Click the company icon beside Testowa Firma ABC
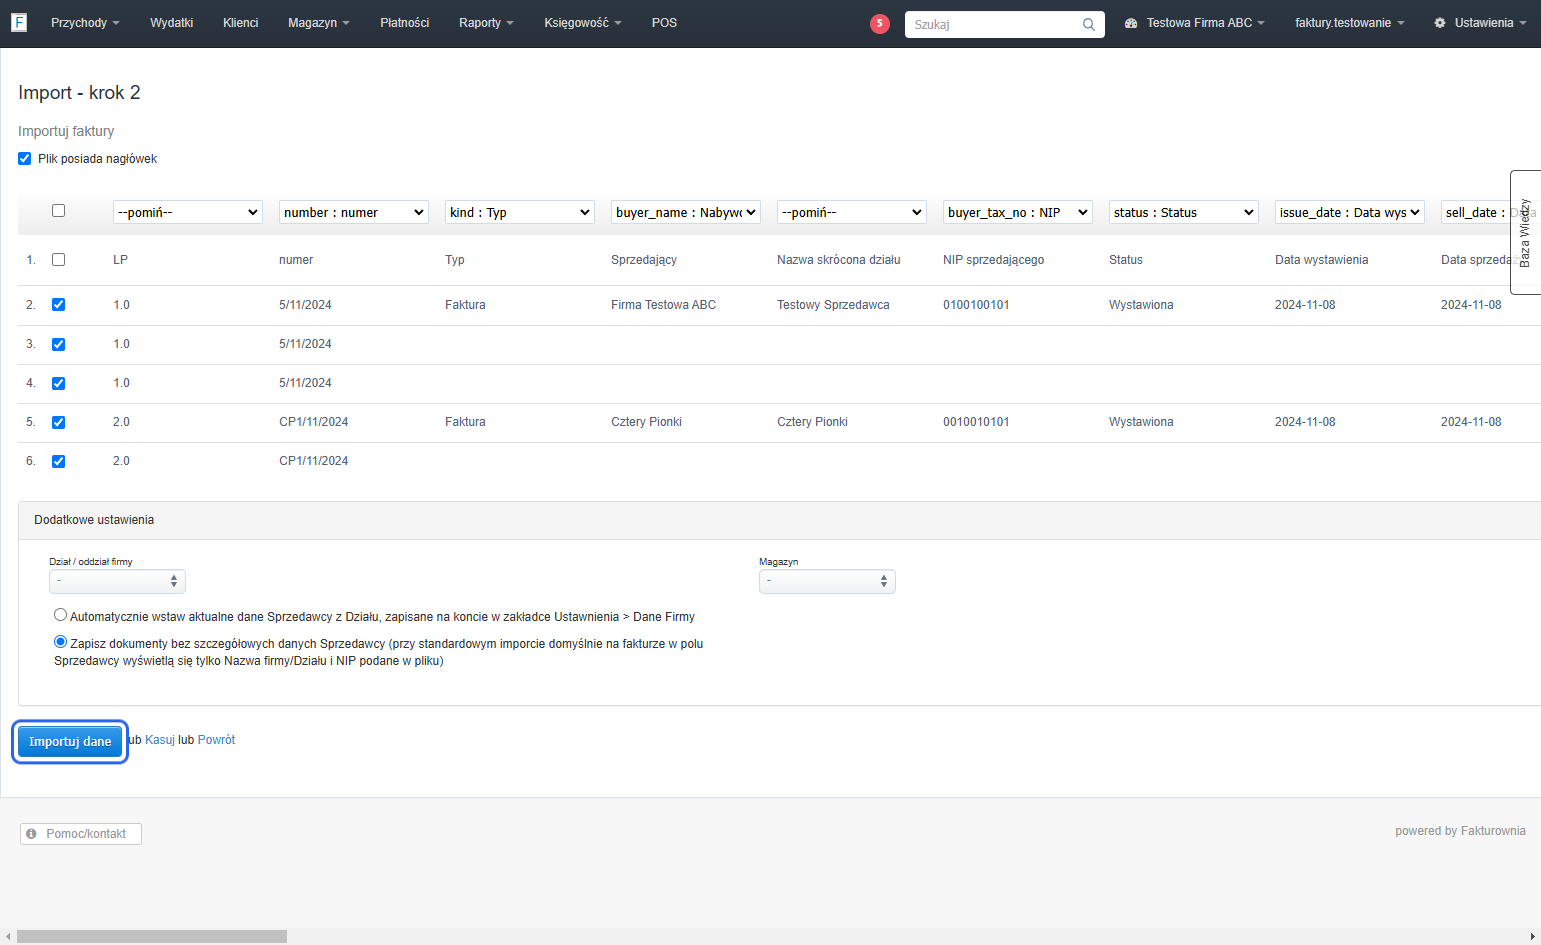Screen dimensions: 1541x945 (x=1131, y=22)
